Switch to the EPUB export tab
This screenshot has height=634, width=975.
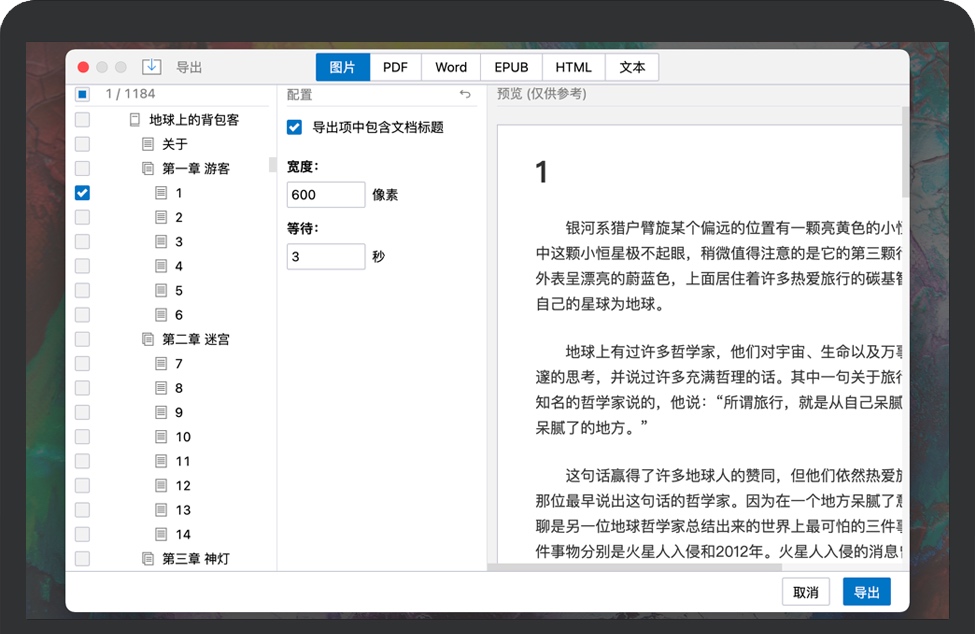pyautogui.click(x=511, y=67)
